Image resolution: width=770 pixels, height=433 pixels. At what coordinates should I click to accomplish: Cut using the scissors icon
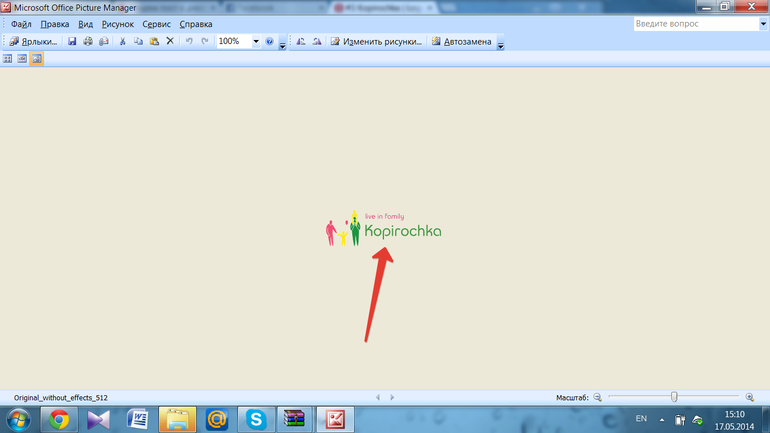123,42
